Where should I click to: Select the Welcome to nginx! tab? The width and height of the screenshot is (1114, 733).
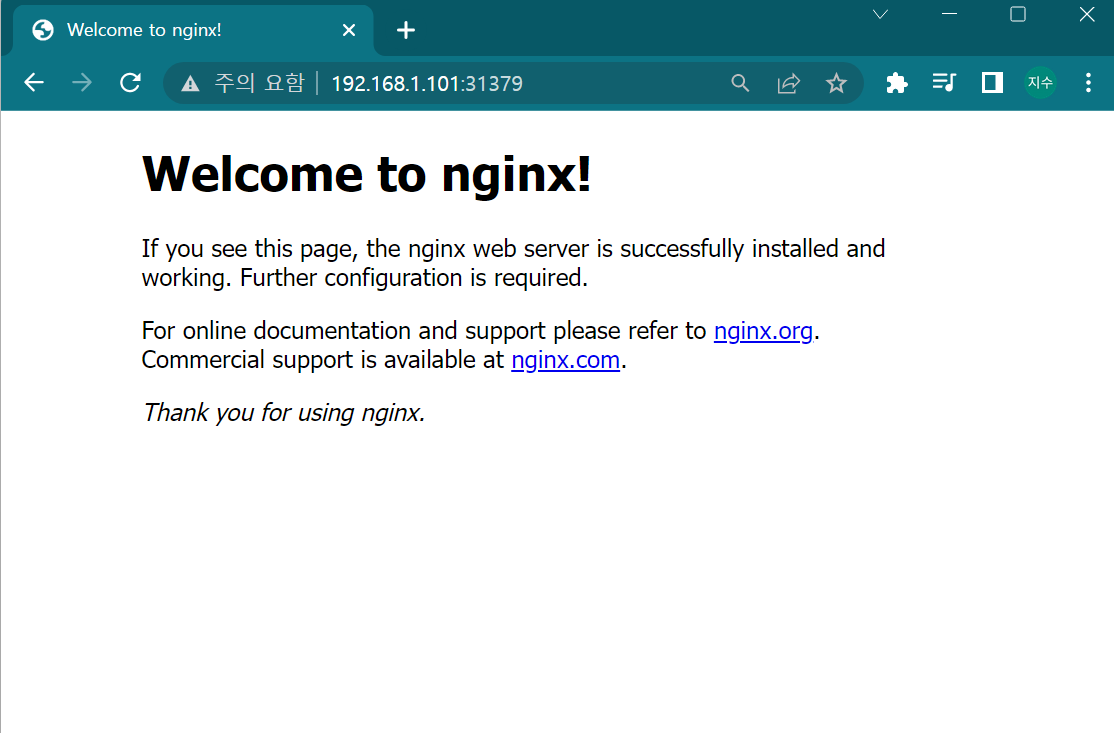click(193, 30)
